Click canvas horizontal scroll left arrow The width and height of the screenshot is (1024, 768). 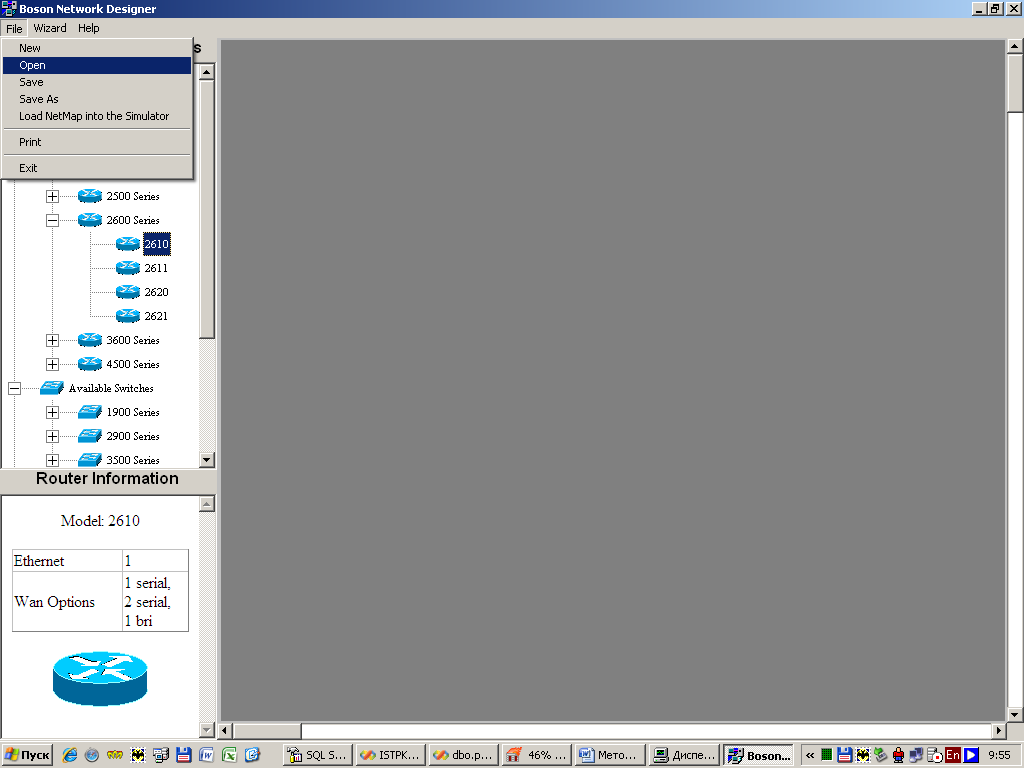coord(225,730)
